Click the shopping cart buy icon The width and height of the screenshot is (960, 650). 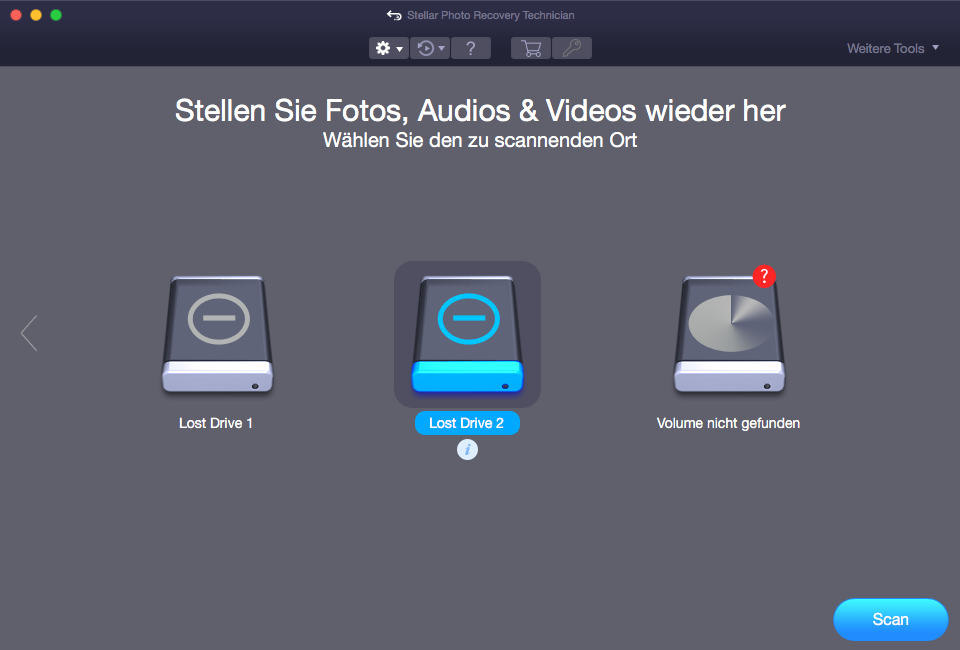(x=531, y=48)
